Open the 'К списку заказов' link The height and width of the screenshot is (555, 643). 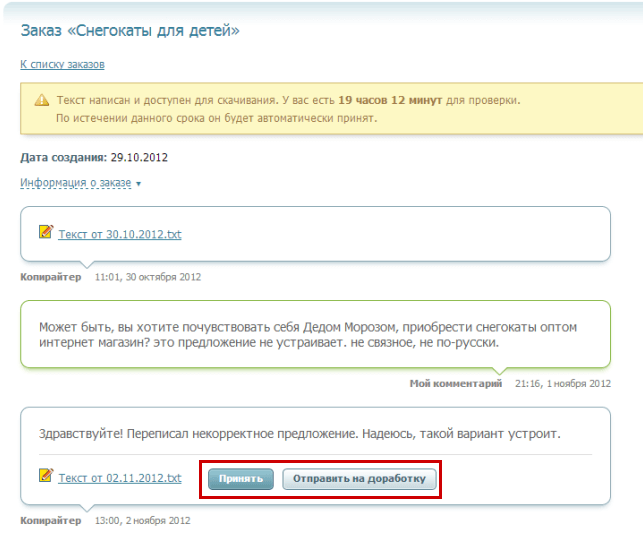coord(62,64)
